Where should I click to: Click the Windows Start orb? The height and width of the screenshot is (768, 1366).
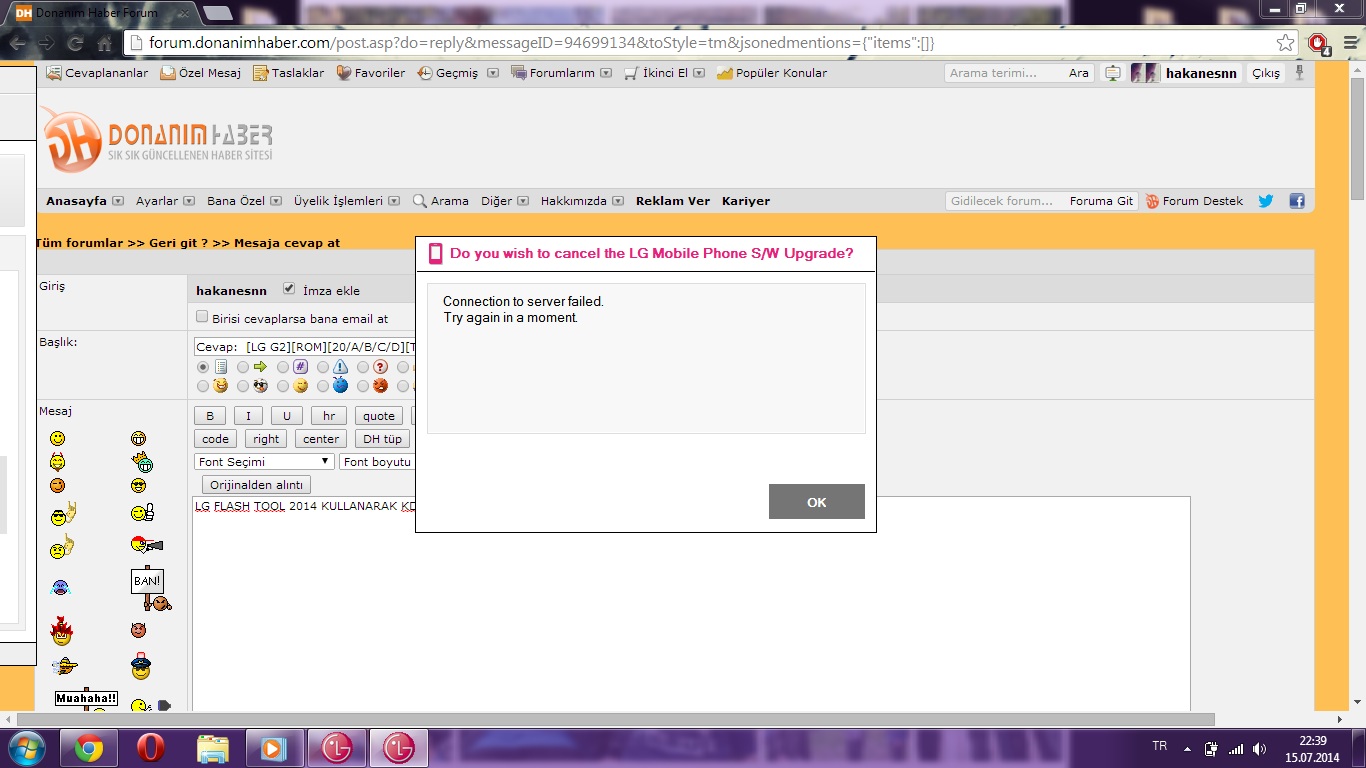[x=26, y=748]
